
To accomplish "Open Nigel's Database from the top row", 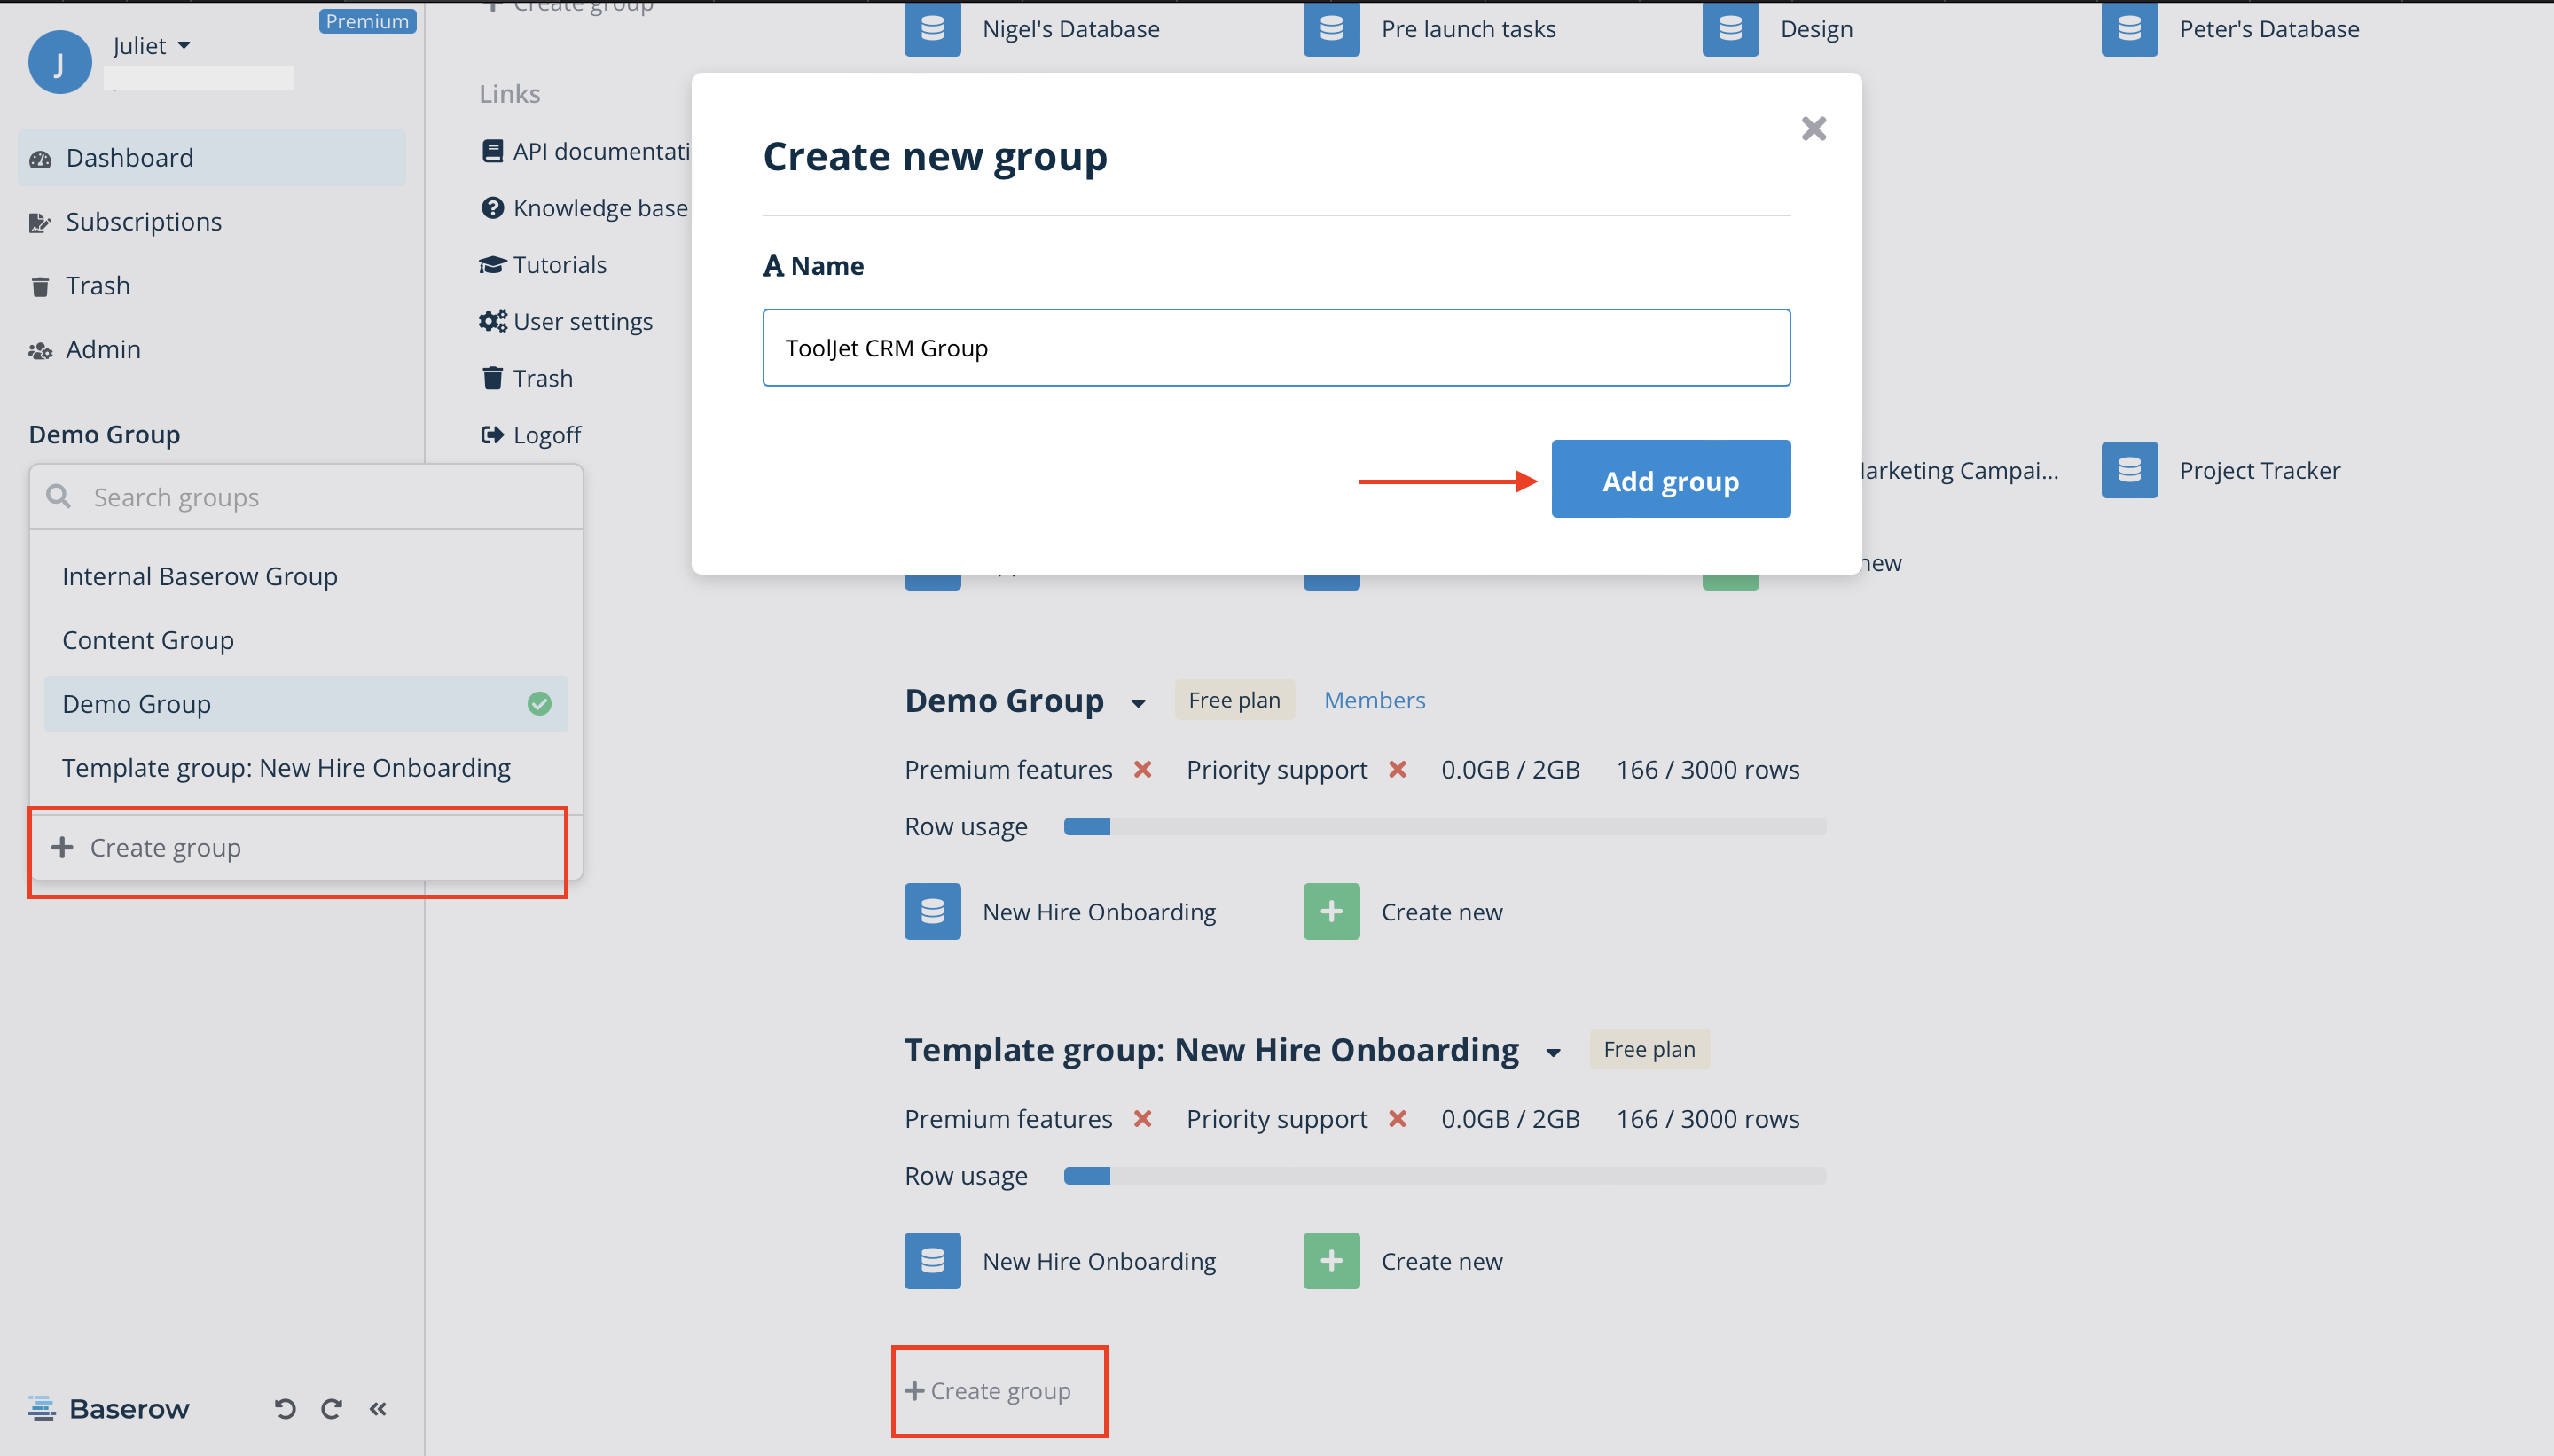I will coord(1070,29).
